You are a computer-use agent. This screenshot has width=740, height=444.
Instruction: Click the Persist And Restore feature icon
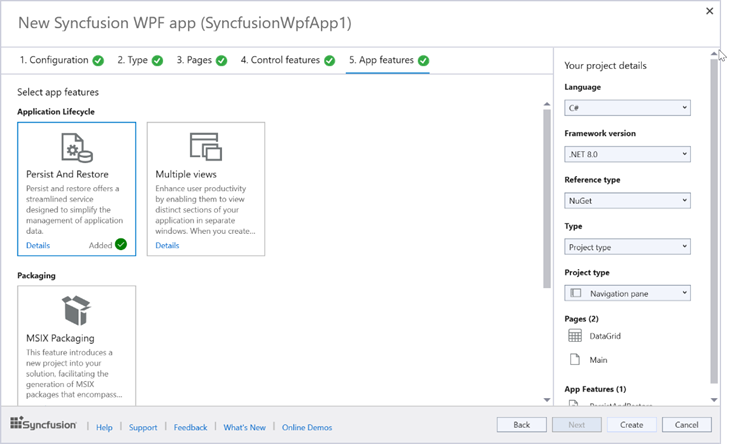76,148
